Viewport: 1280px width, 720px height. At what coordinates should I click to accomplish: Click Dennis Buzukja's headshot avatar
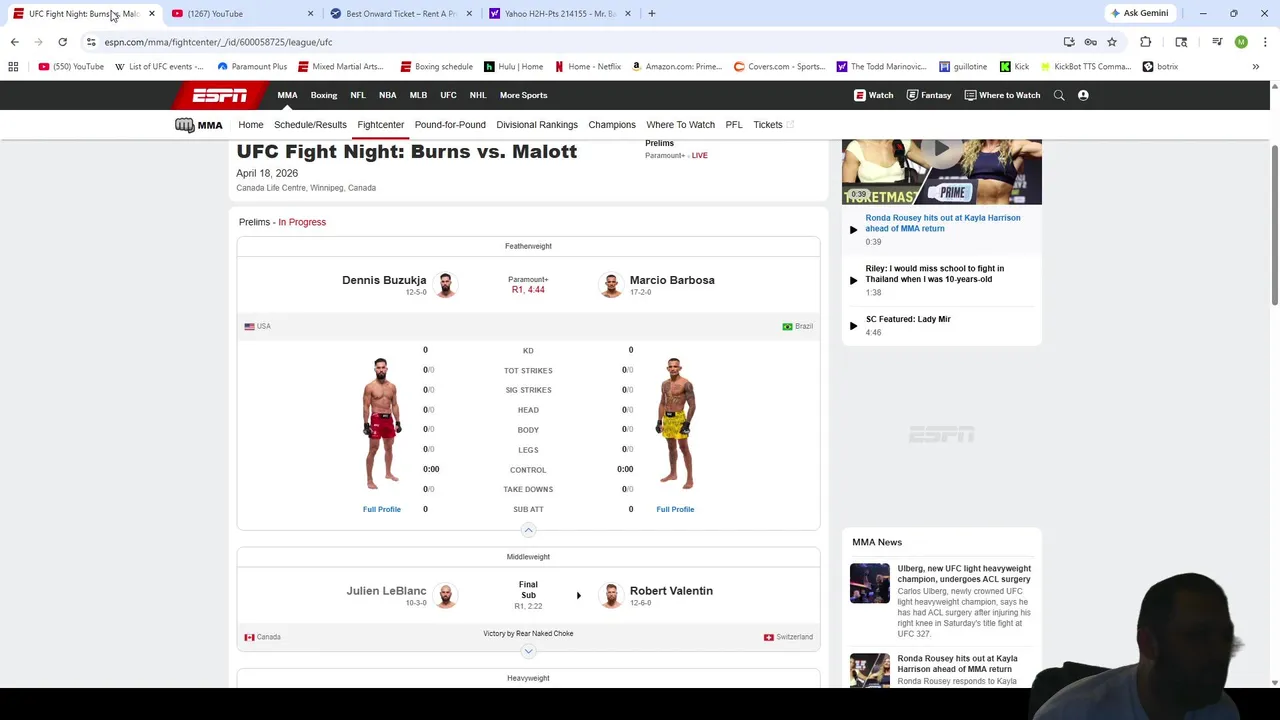(446, 285)
